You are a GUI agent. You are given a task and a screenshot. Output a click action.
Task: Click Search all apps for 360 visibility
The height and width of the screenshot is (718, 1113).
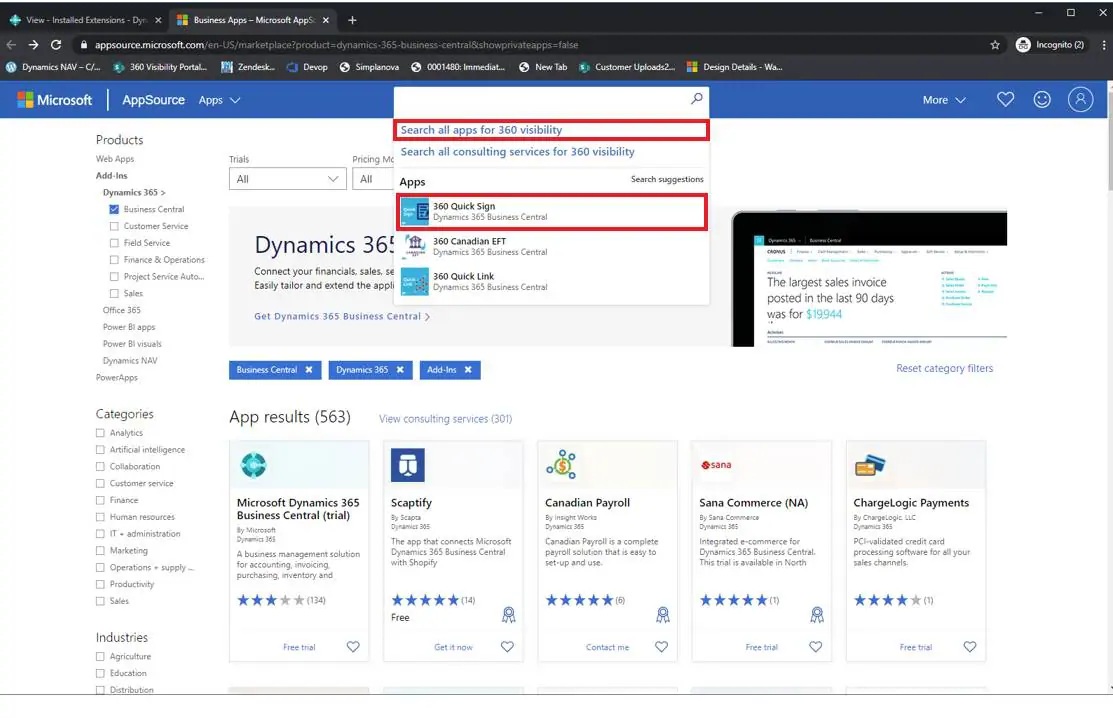pos(481,130)
